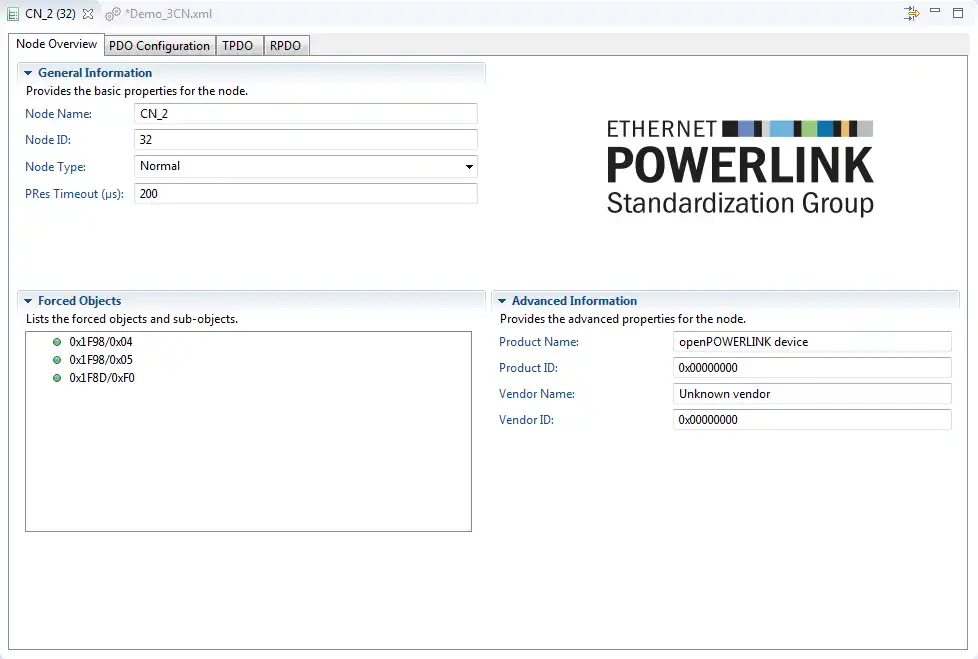
Task: Switch to the TPDO tab
Action: click(x=238, y=46)
